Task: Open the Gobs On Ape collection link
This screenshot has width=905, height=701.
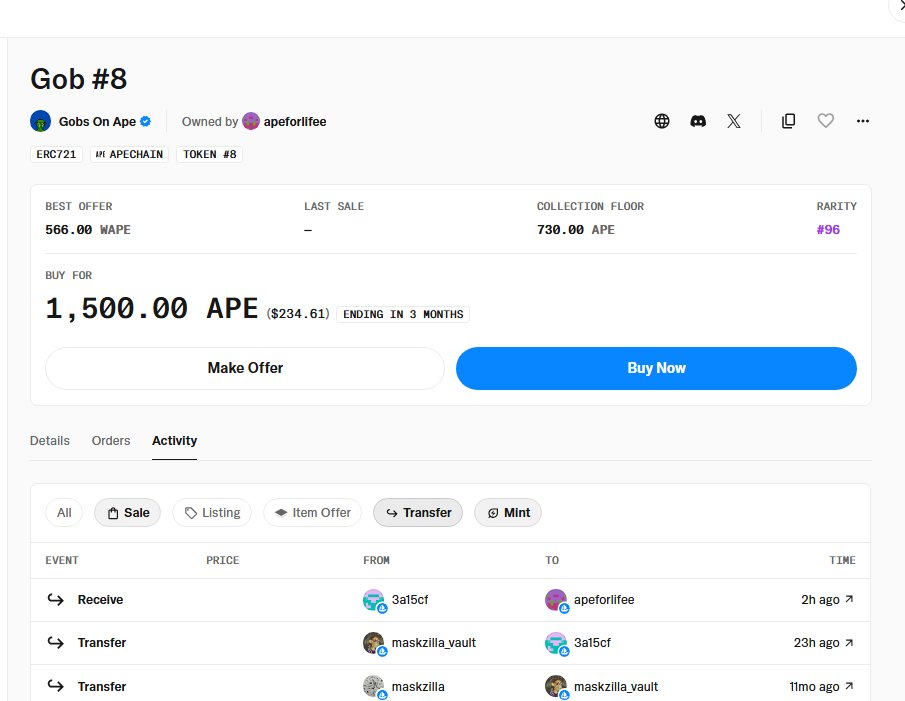Action: click(97, 122)
